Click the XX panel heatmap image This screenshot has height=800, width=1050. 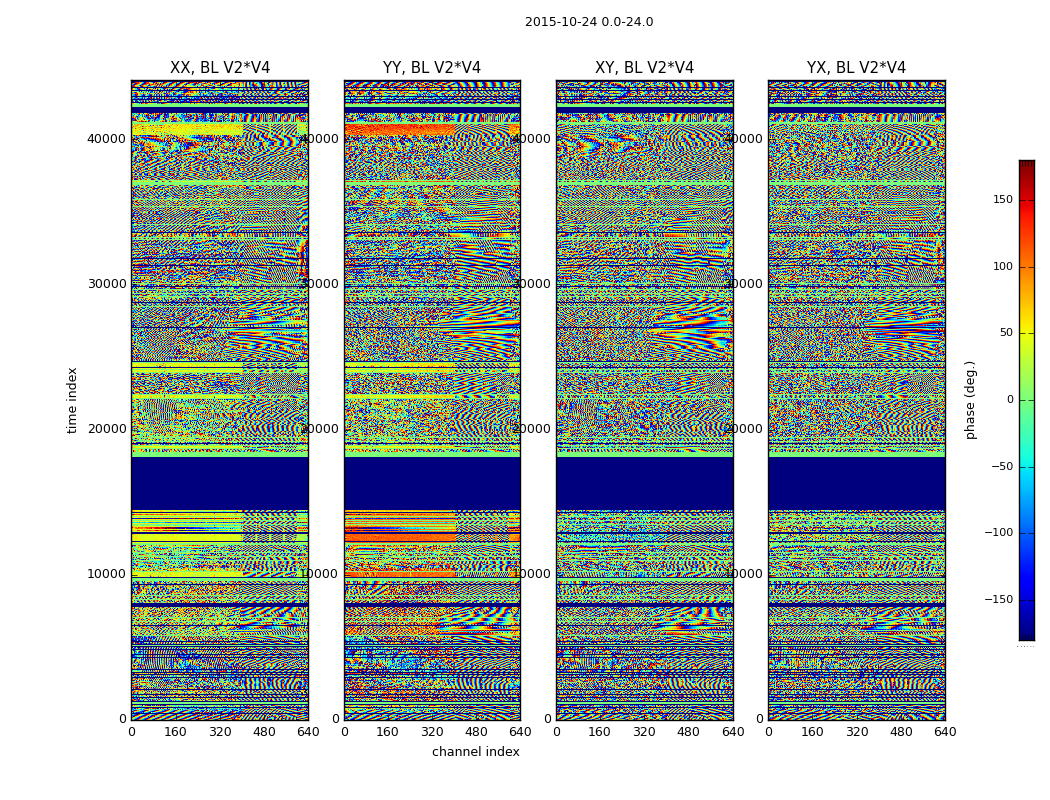point(220,400)
